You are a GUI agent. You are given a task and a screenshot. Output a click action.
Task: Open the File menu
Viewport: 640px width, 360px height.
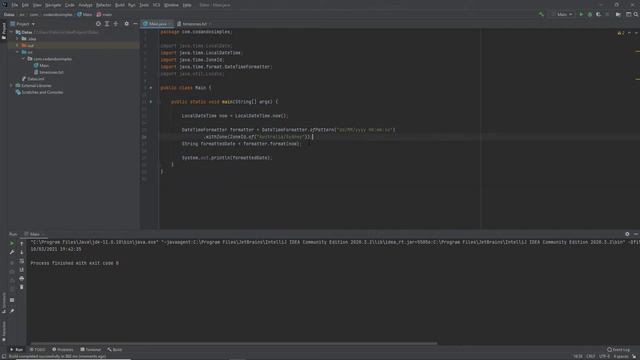(15, 5)
